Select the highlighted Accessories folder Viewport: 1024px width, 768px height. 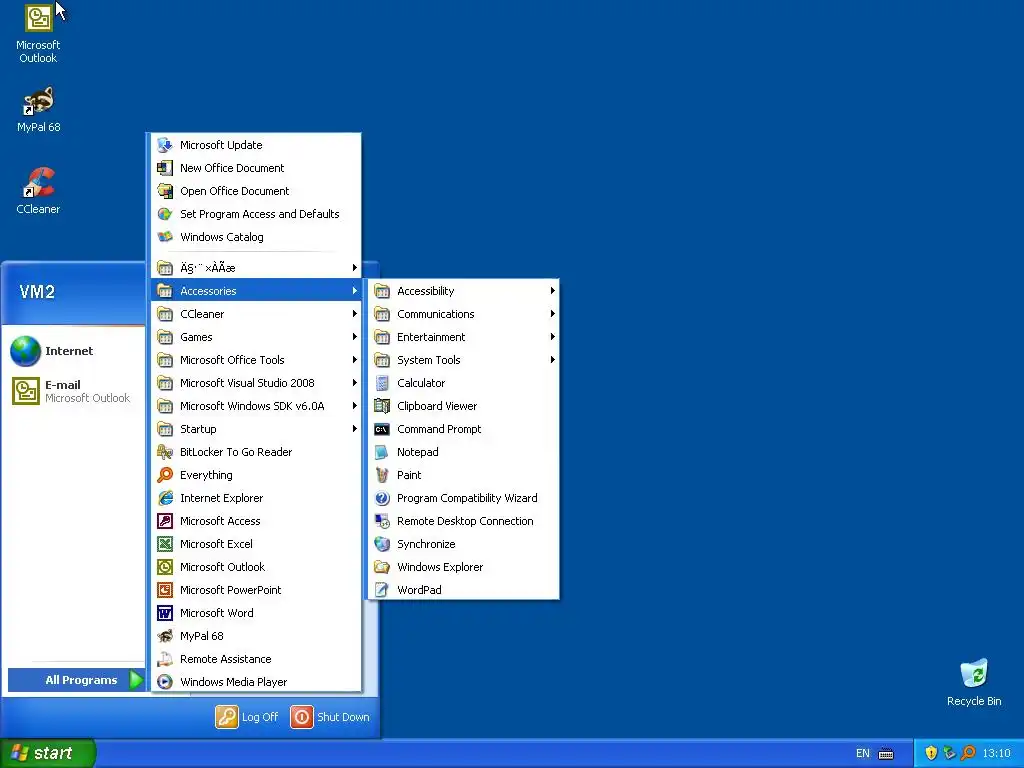pyautogui.click(x=256, y=291)
